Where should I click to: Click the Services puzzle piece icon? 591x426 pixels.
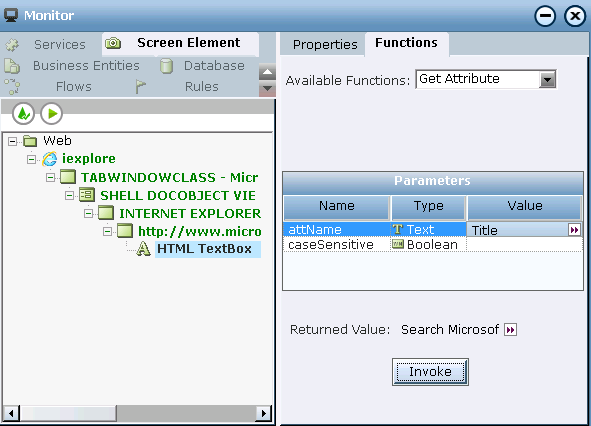tap(12, 45)
